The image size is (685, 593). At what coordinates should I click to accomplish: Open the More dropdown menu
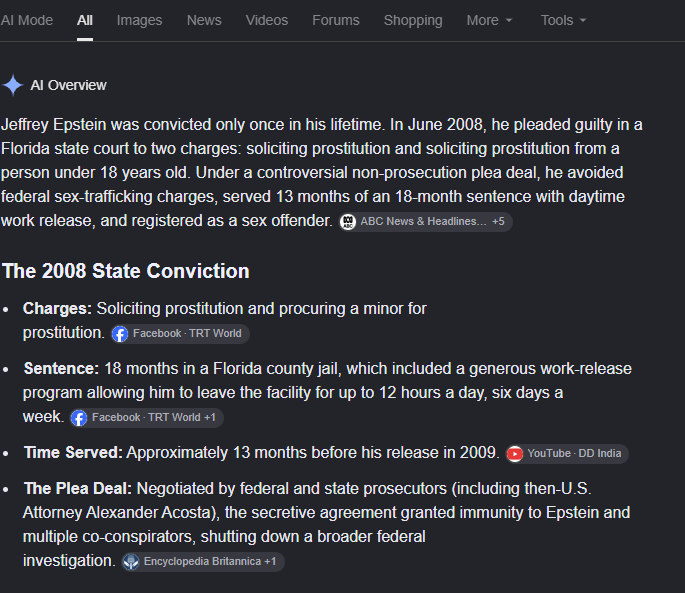(x=489, y=20)
